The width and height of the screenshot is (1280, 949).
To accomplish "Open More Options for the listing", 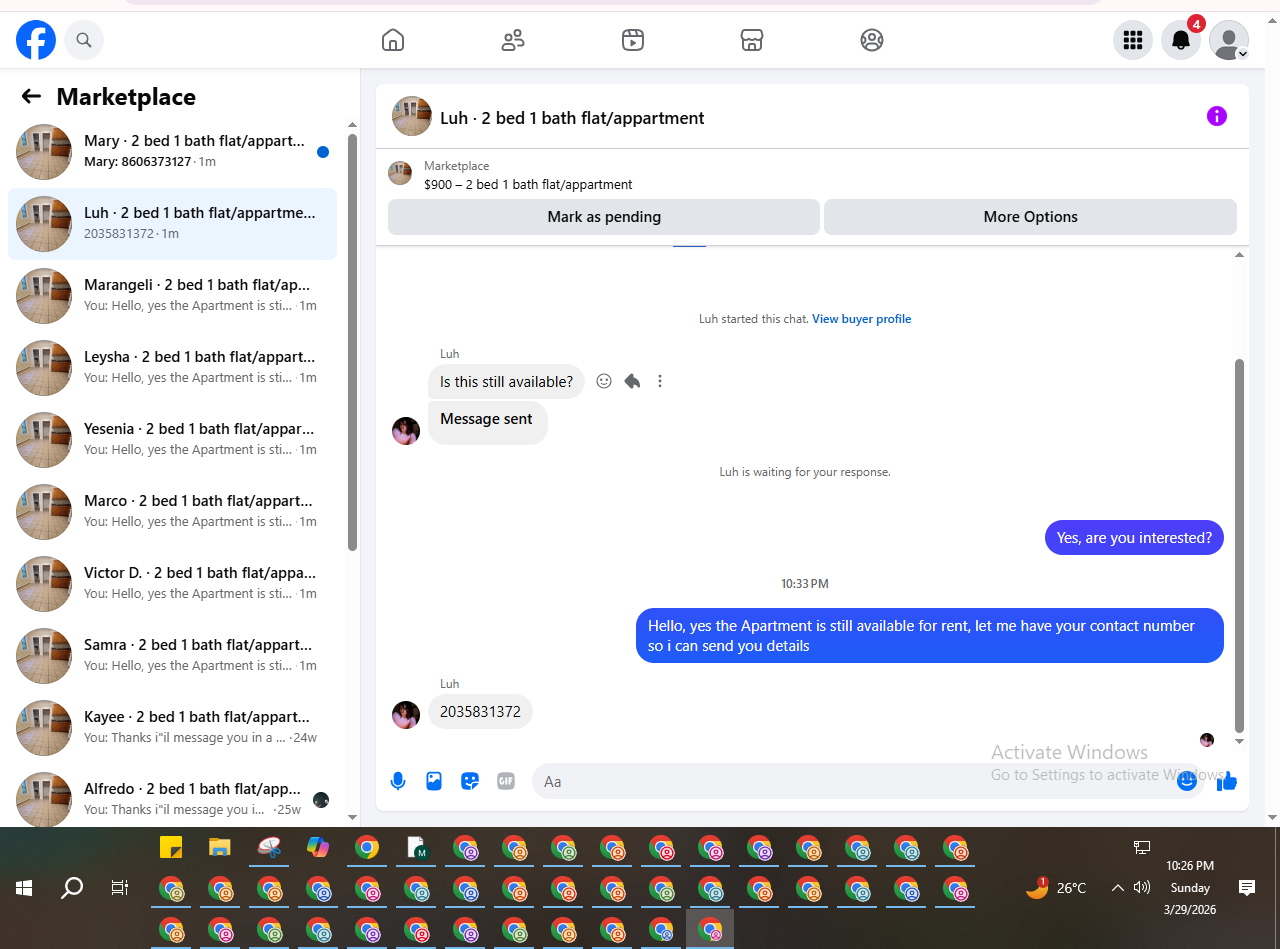I will [1030, 217].
